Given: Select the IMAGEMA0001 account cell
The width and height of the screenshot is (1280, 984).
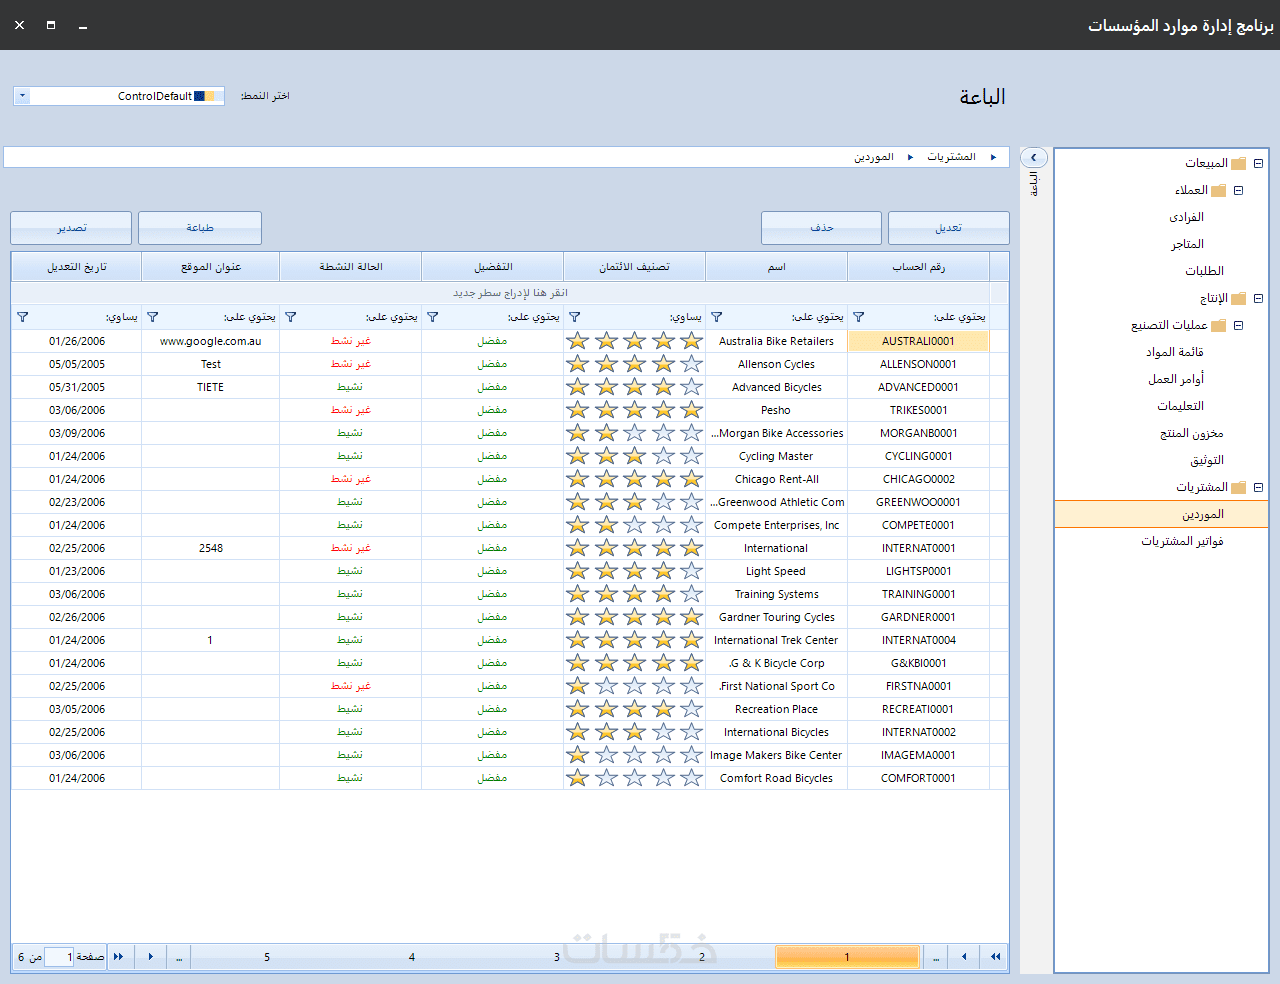Looking at the screenshot, I should [x=918, y=755].
